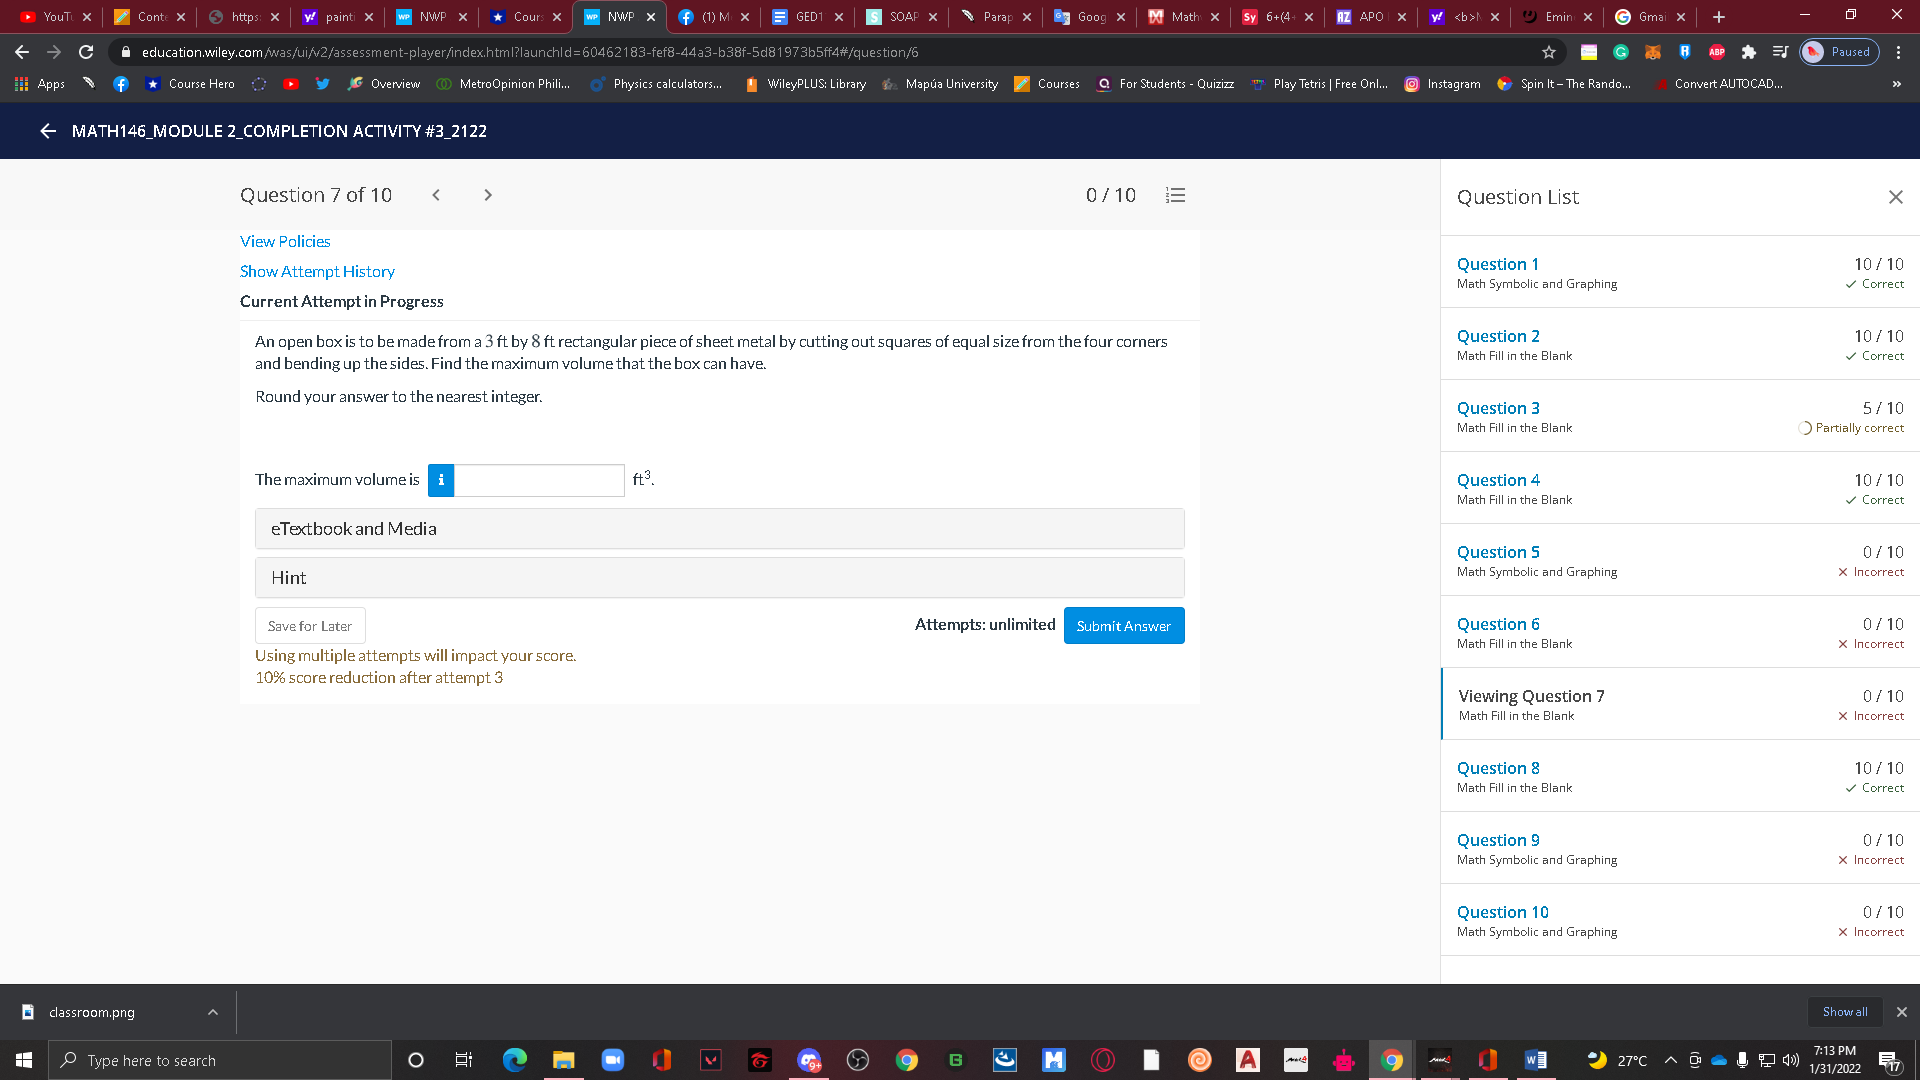Click Submit Answer button

click(1123, 626)
